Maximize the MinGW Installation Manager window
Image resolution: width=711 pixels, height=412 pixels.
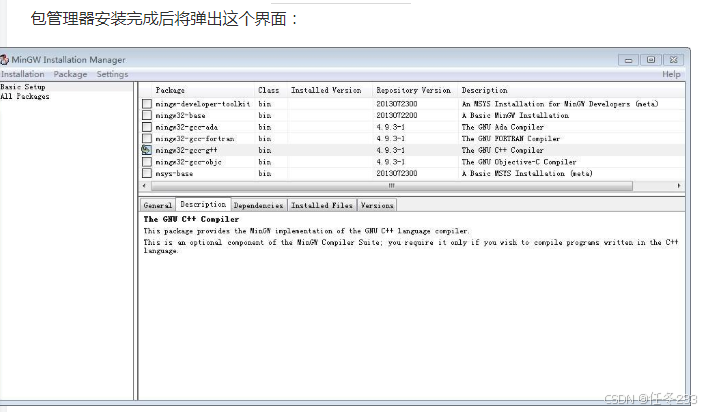coord(651,60)
